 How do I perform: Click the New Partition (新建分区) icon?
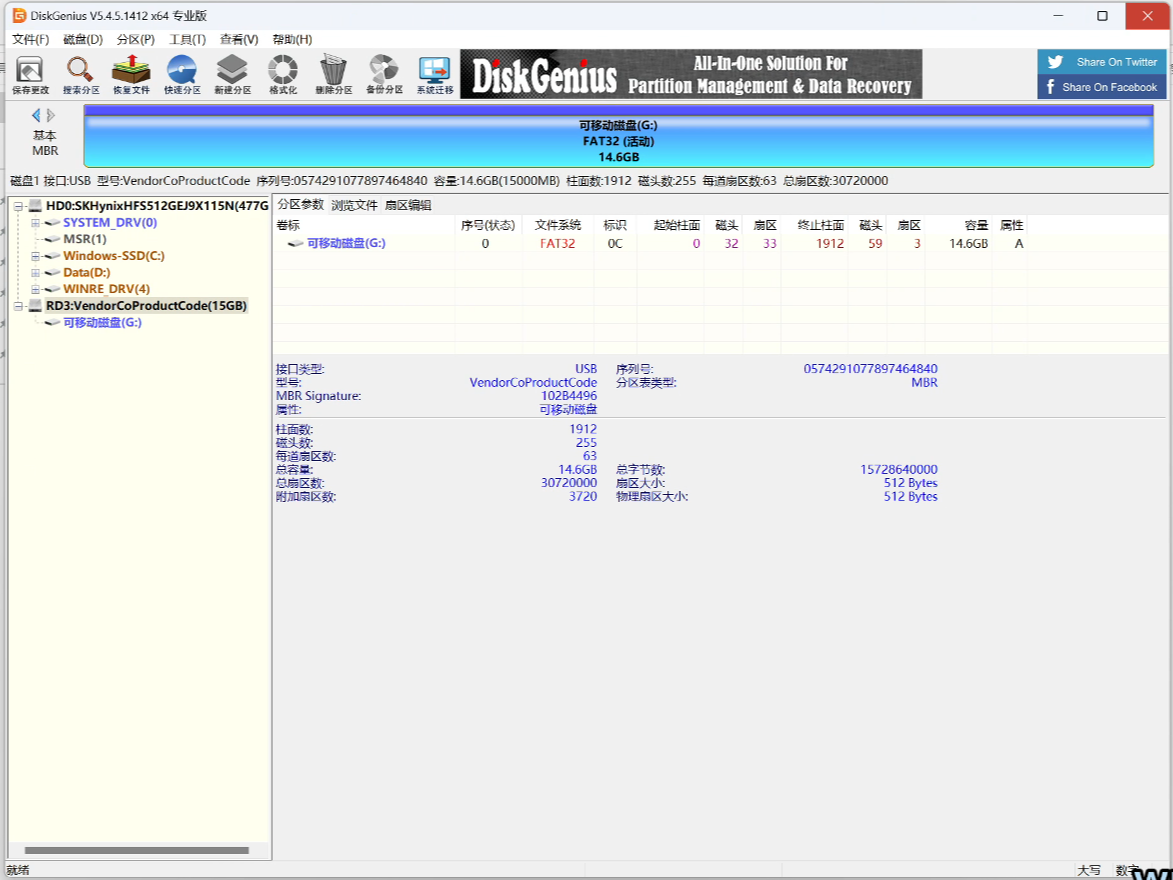[x=232, y=75]
